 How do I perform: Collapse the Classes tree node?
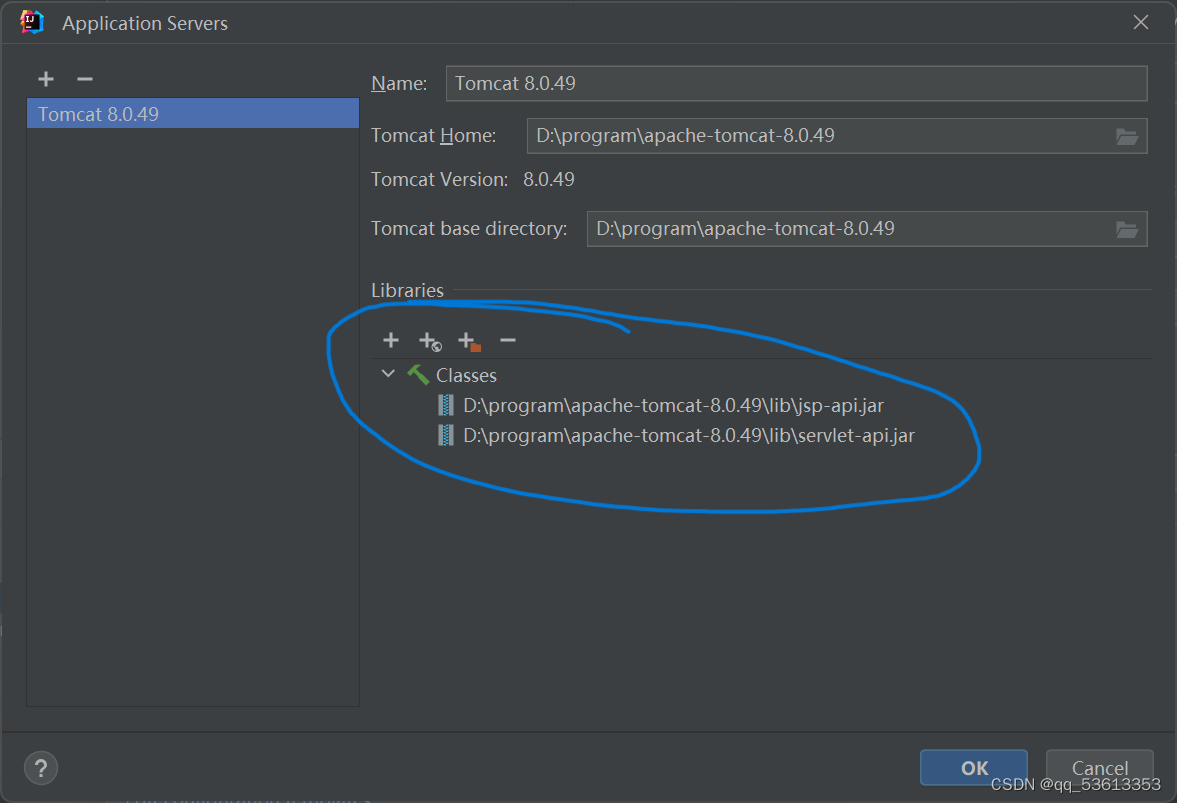(x=388, y=374)
